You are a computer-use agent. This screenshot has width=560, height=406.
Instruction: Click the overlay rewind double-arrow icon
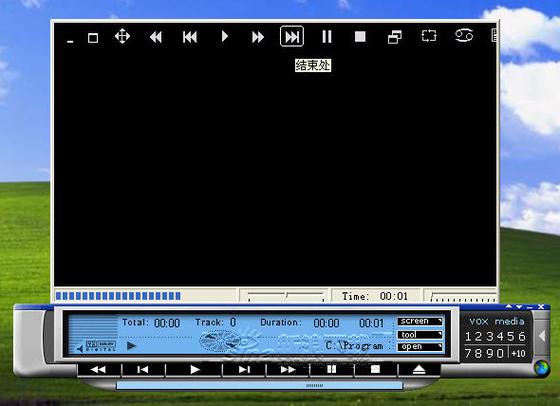[x=156, y=37]
